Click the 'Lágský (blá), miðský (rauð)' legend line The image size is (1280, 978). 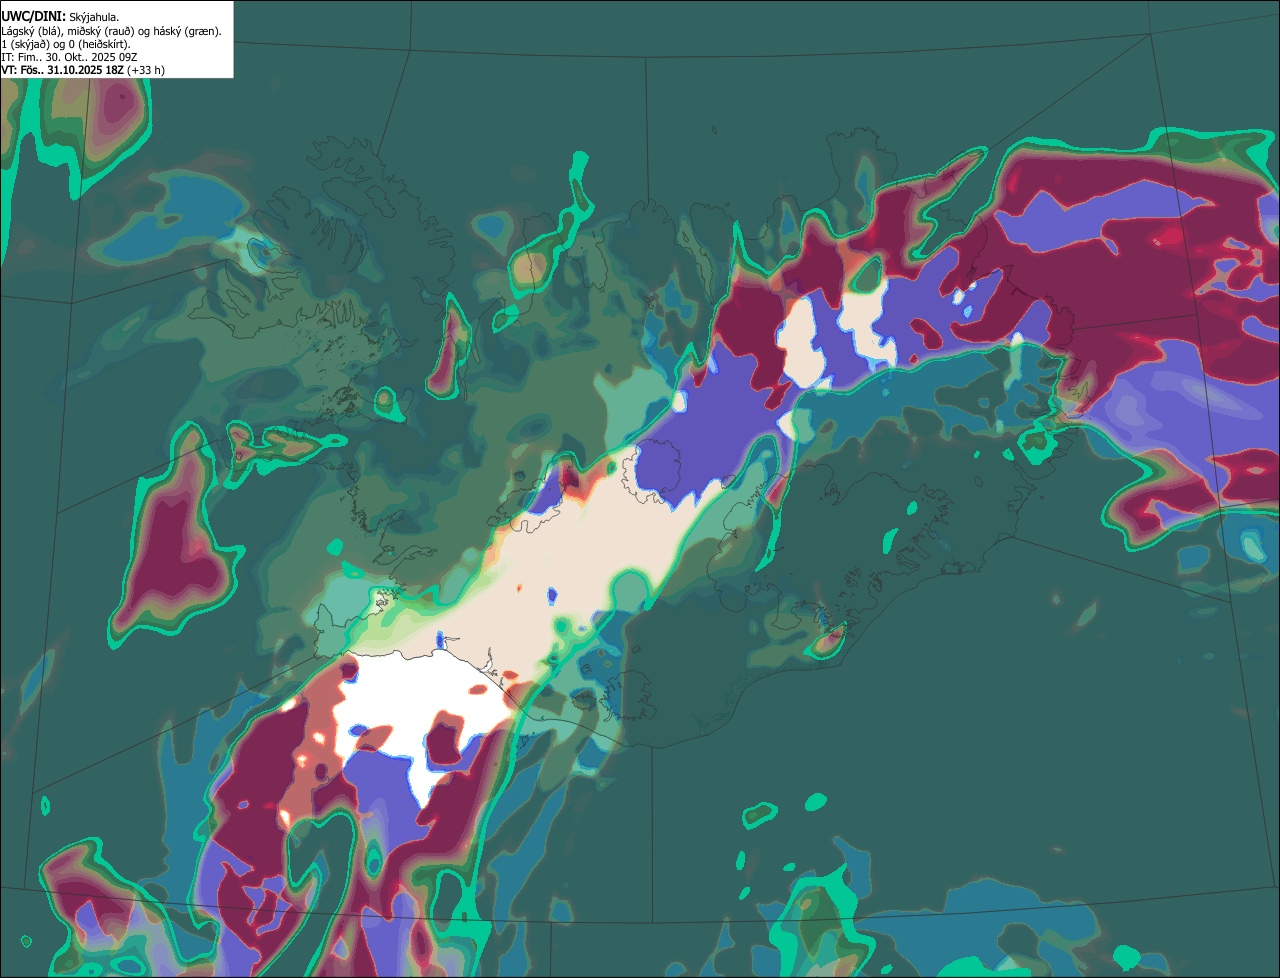coord(112,31)
